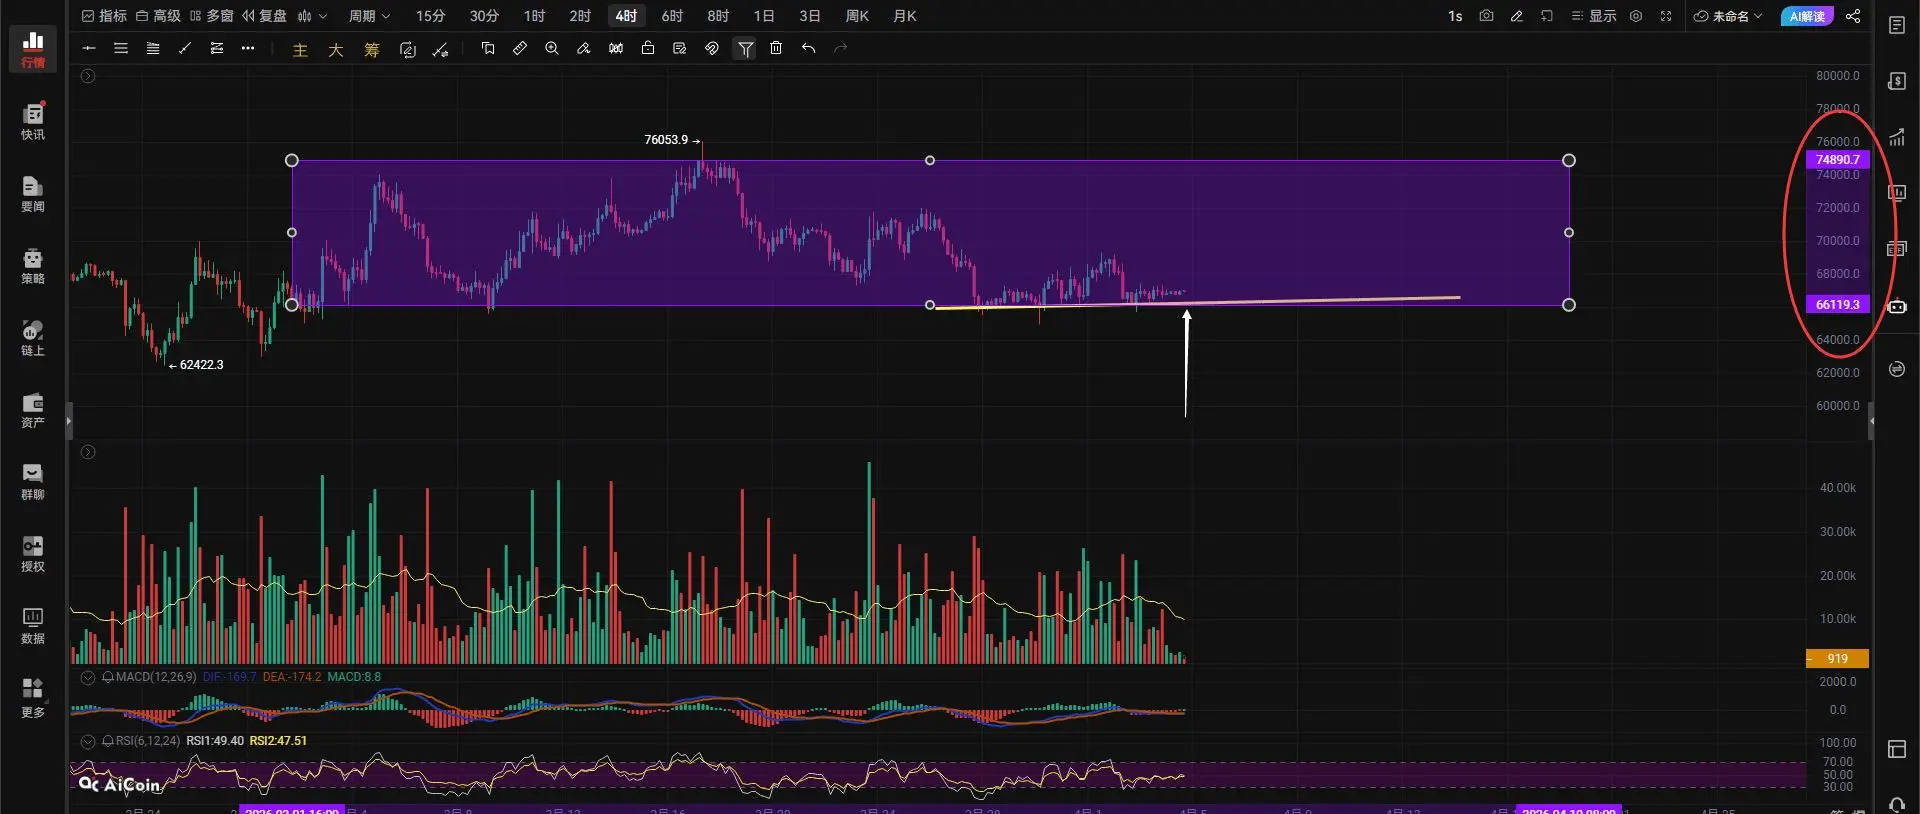Viewport: 1920px width, 814px height.
Task: Open chart settings hexagon icon
Action: [x=1636, y=16]
